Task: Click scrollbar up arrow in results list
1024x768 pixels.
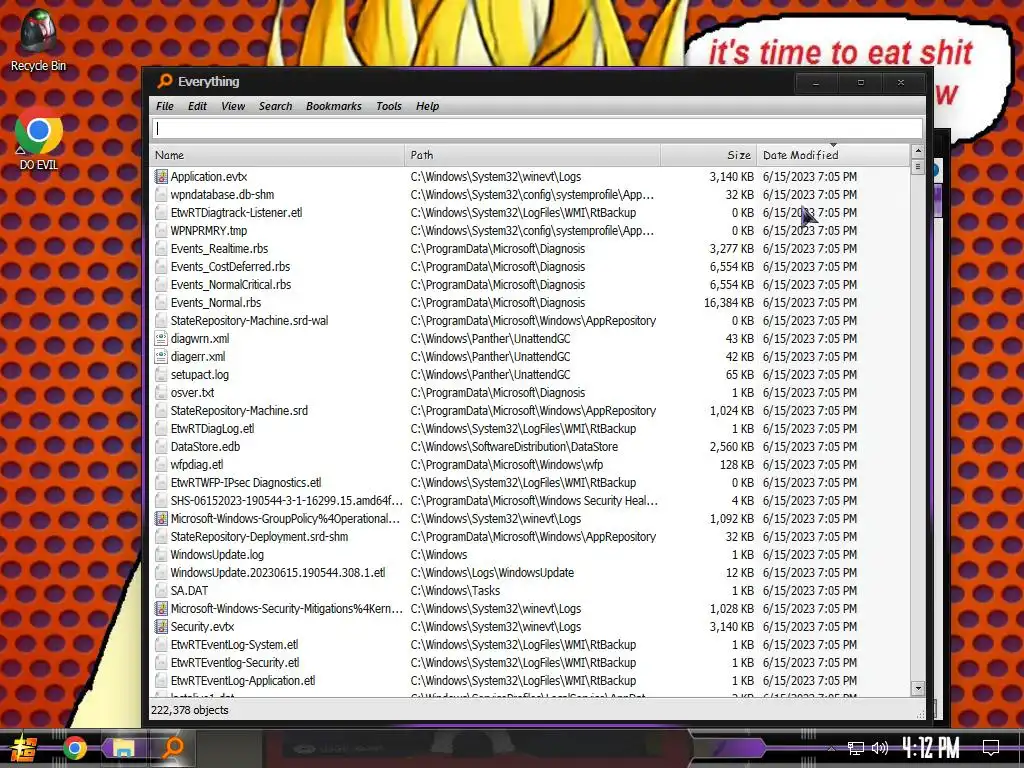Action: pyautogui.click(x=918, y=151)
